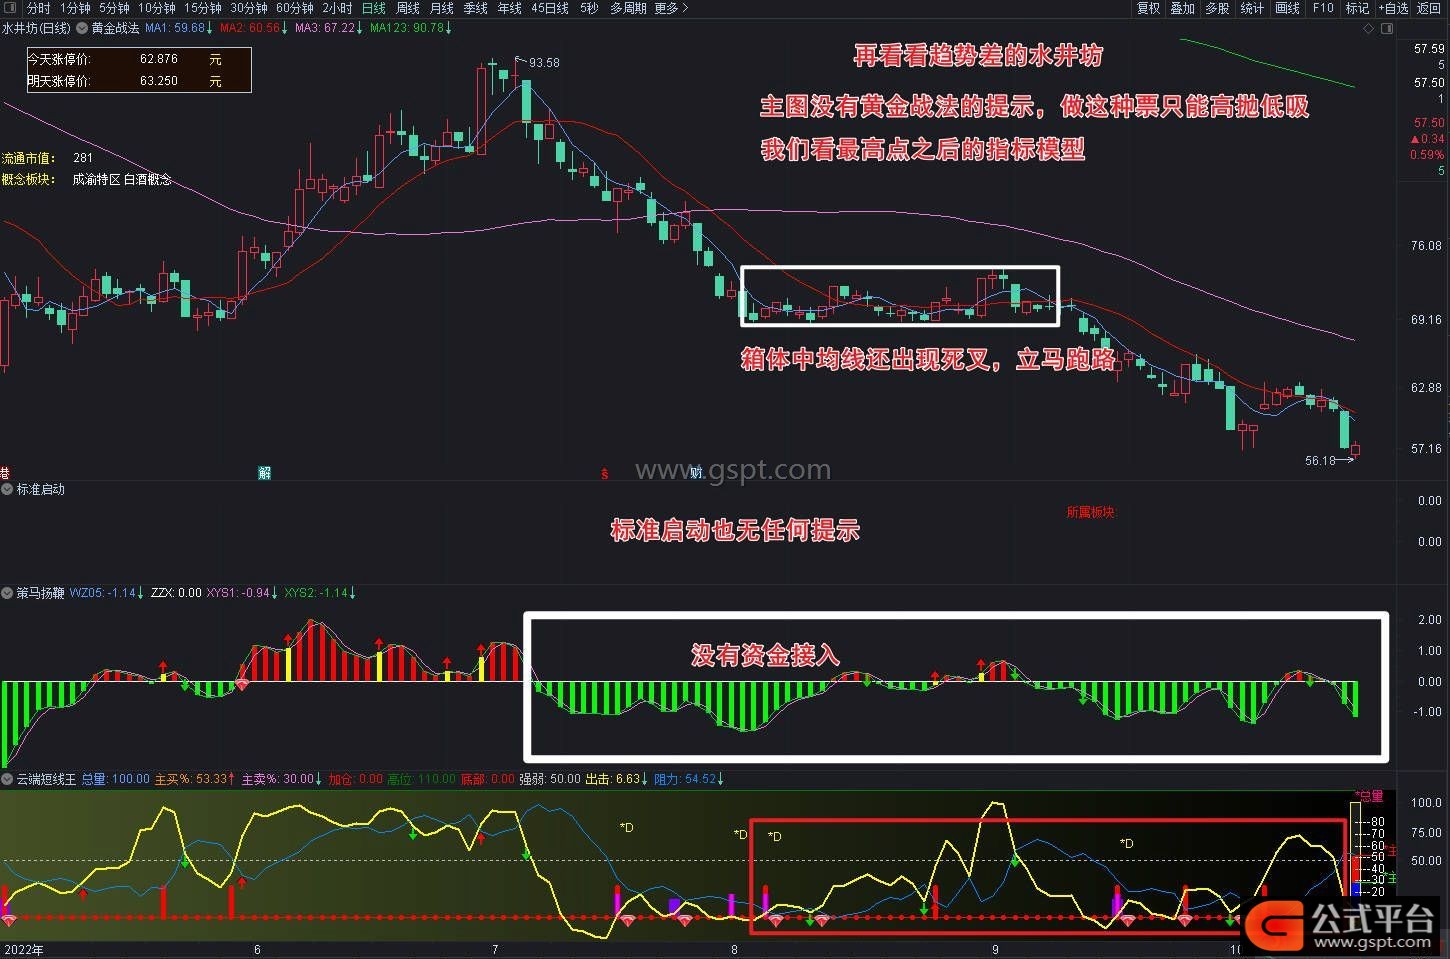Image resolution: width=1450 pixels, height=959 pixels.
Task: Click the WZ05: -1.14 indicator value
Action: click(x=106, y=593)
